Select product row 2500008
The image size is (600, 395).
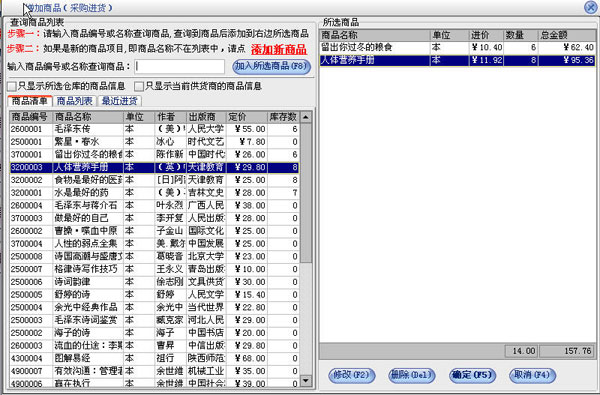click(155, 256)
